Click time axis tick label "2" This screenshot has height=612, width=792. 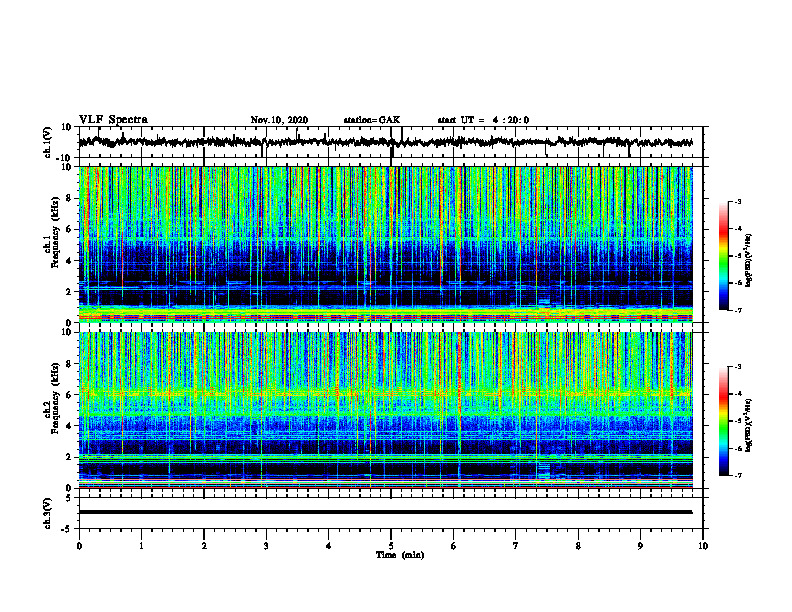click(204, 546)
